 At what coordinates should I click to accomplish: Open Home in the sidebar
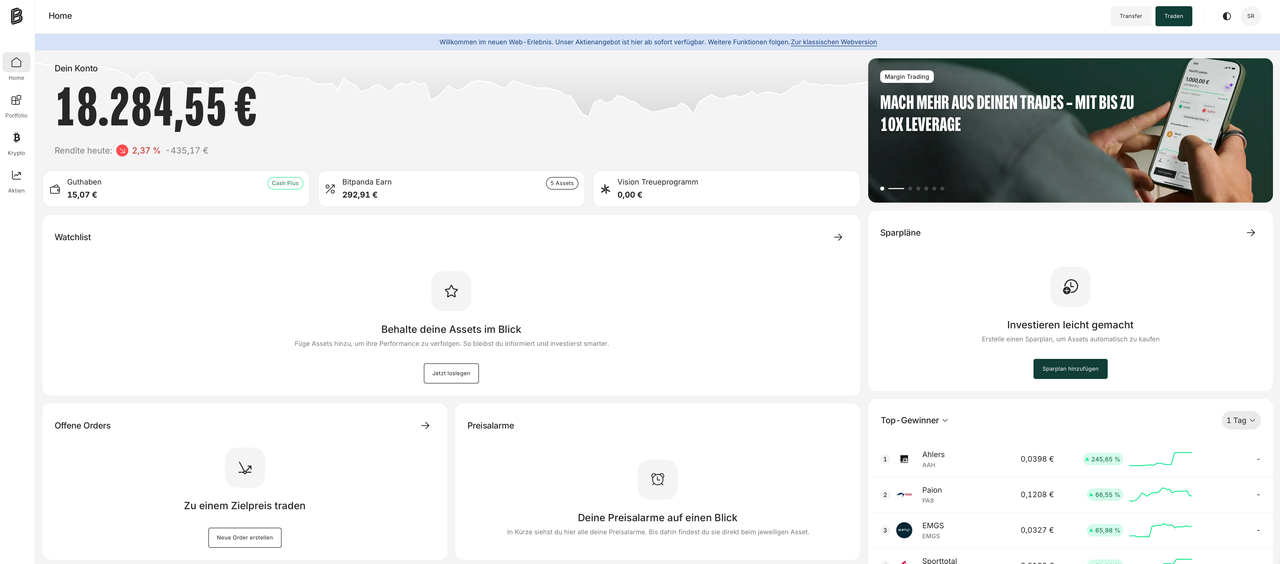16,67
